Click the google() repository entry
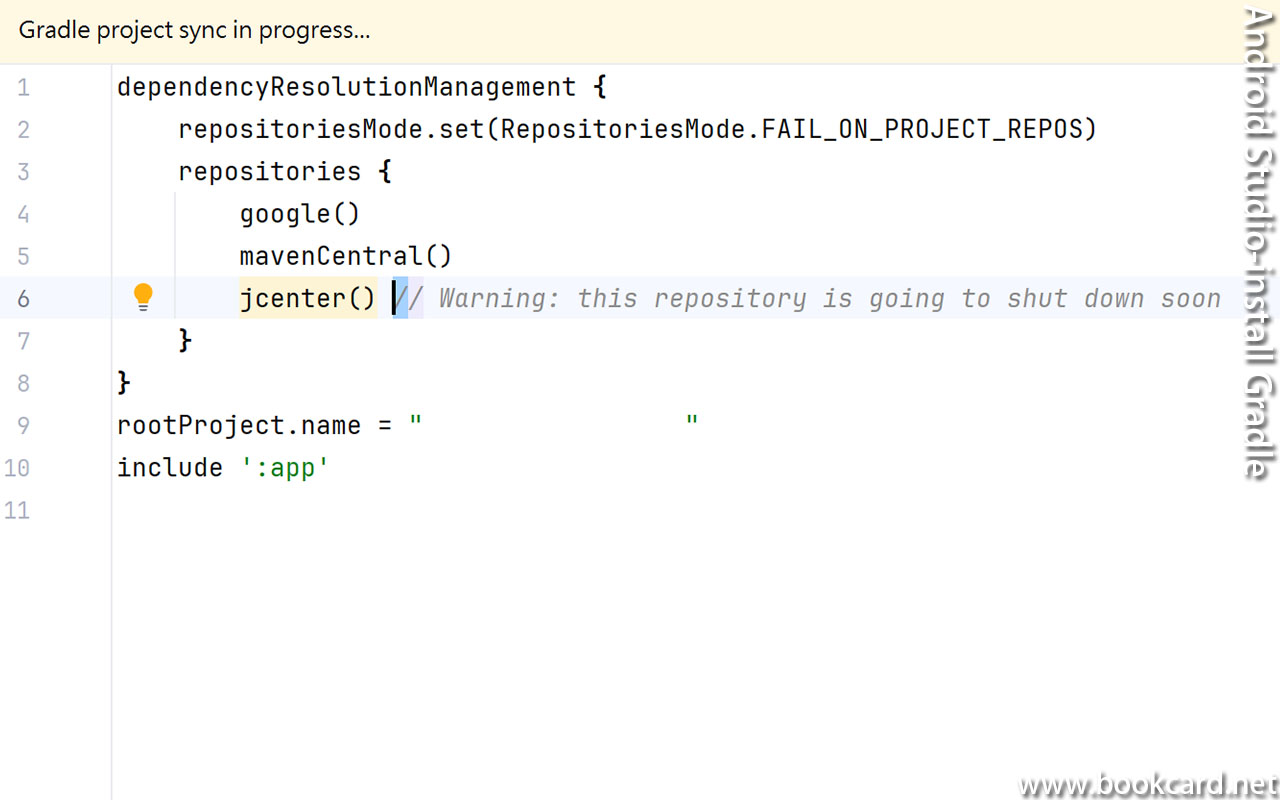Viewport: 1280px width, 800px height. pos(299,213)
